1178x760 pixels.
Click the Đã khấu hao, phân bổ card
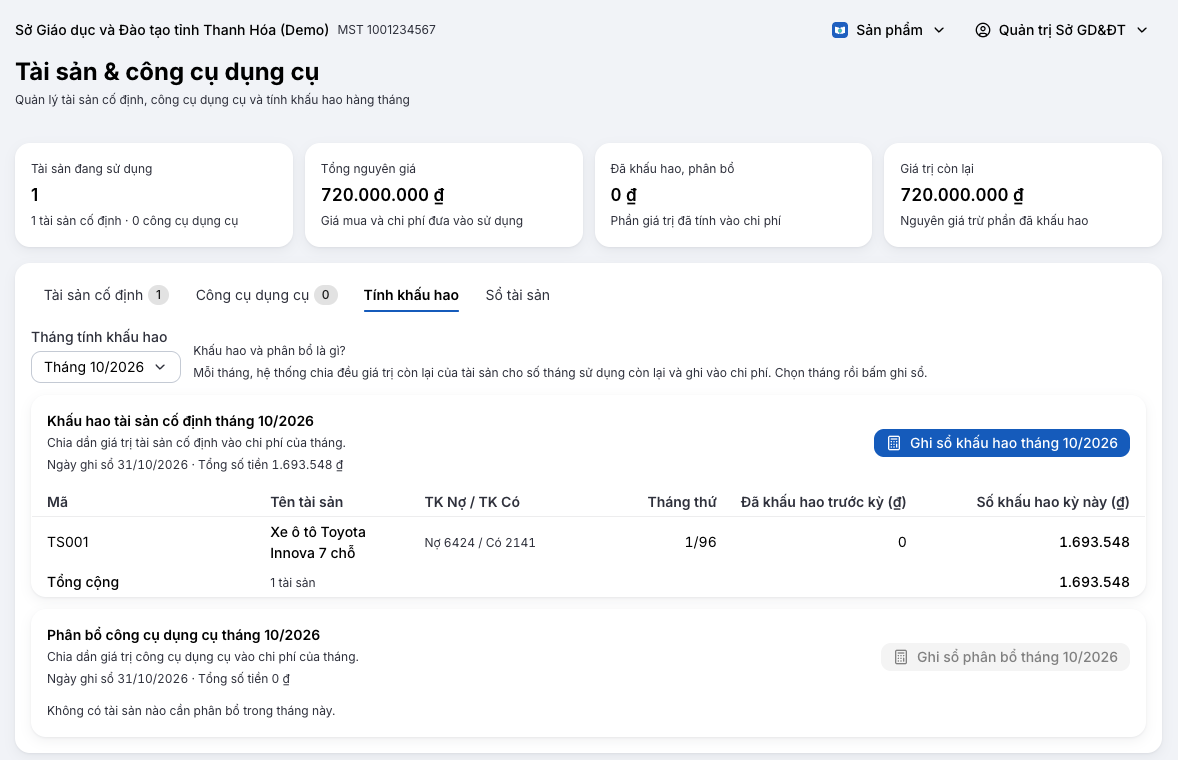pyautogui.click(x=733, y=195)
